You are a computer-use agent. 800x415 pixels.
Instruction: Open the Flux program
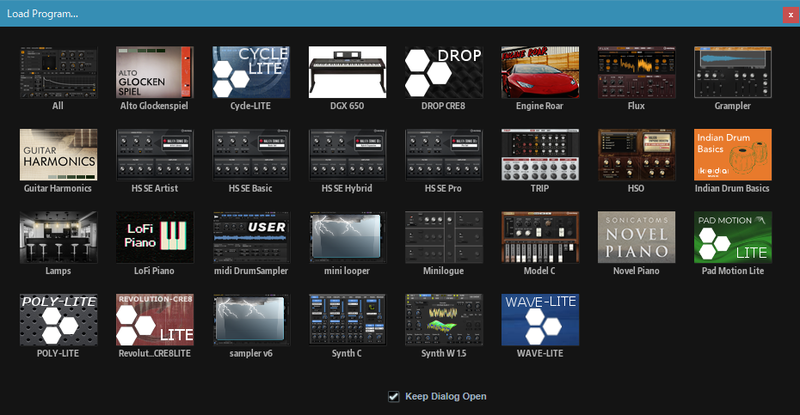pyautogui.click(x=637, y=72)
